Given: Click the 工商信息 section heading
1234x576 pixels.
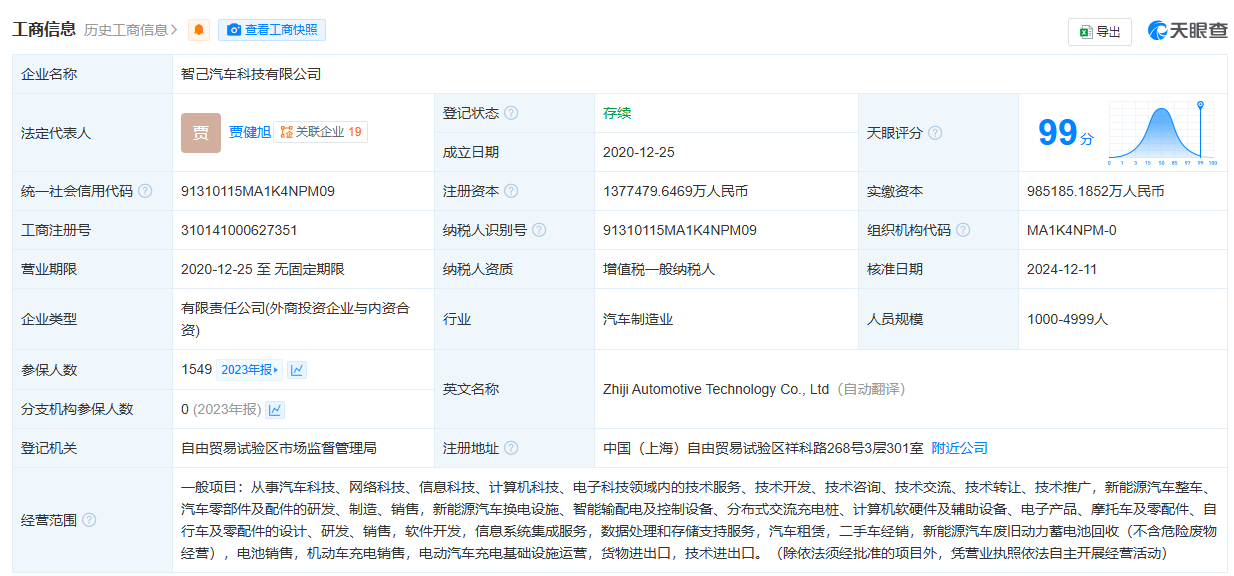Looking at the screenshot, I should point(44,29).
